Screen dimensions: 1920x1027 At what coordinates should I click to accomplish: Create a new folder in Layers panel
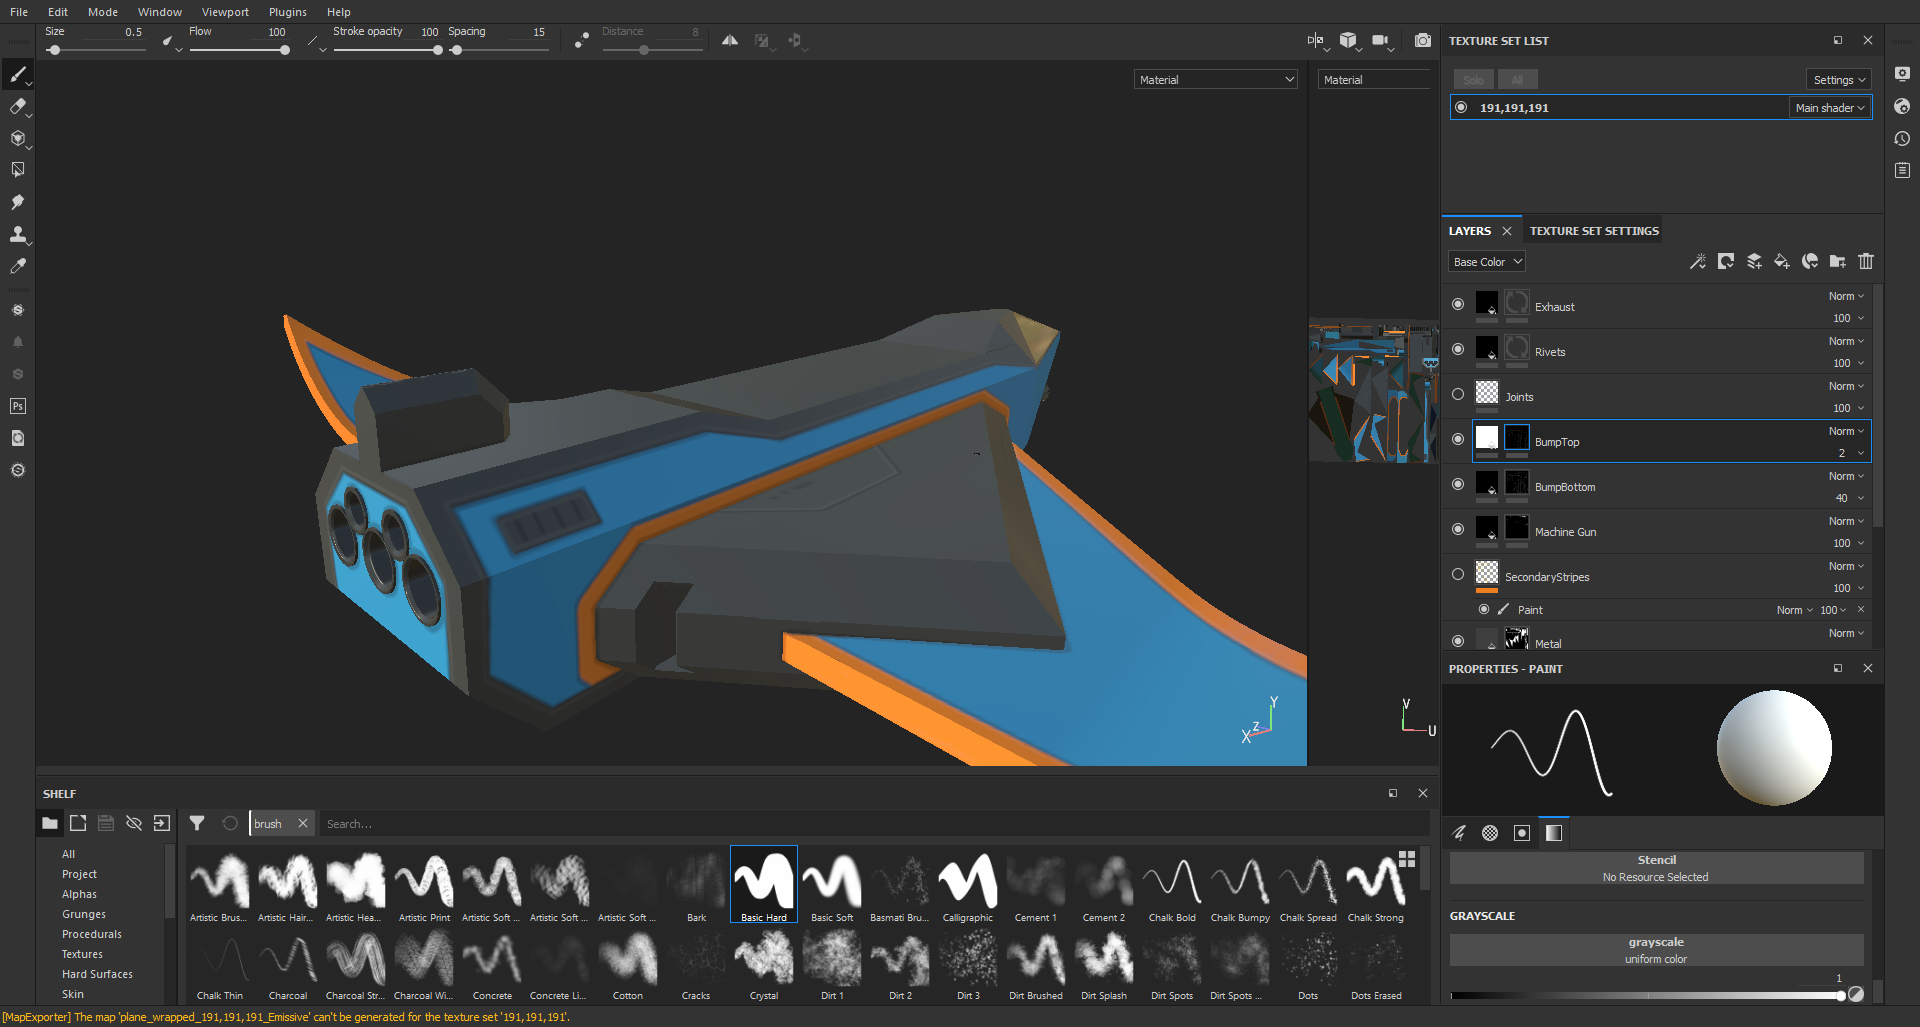(x=1838, y=262)
